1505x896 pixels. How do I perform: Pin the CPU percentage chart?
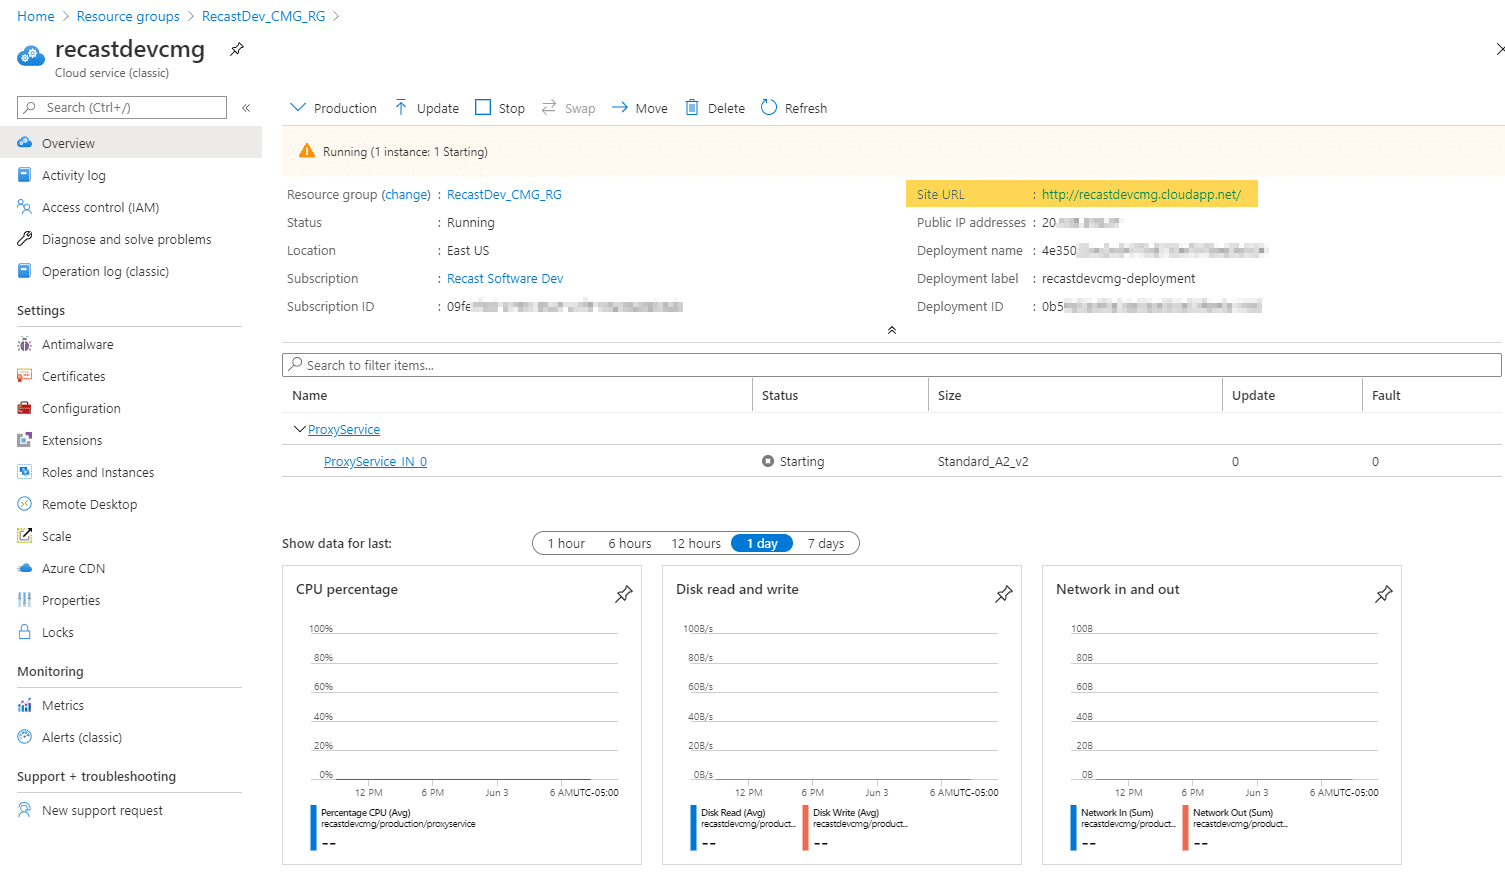623,594
